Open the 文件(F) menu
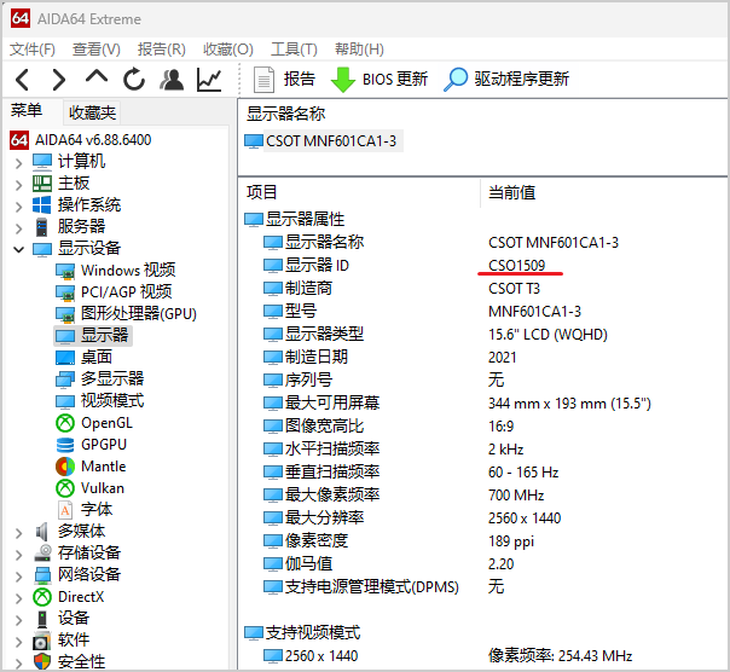Image resolution: width=730 pixels, height=672 pixels. (x=32, y=49)
